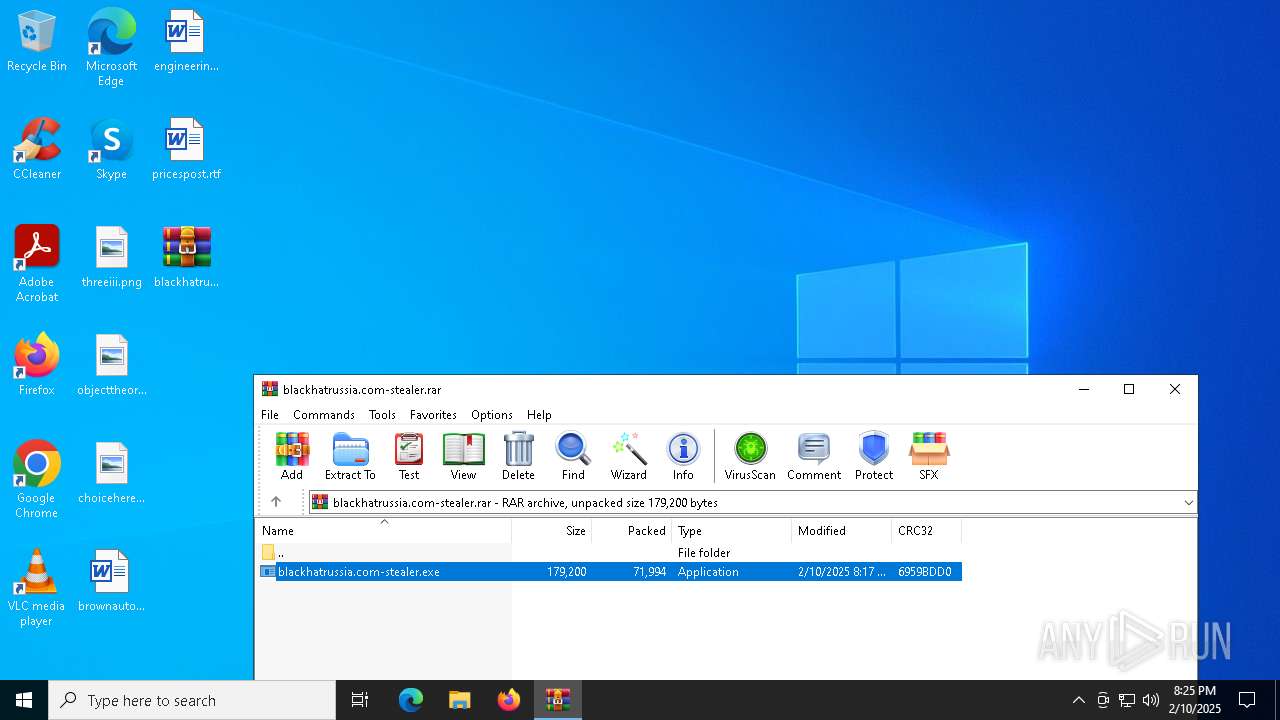Open File Explorer from taskbar
The image size is (1280, 720).
tap(460, 700)
